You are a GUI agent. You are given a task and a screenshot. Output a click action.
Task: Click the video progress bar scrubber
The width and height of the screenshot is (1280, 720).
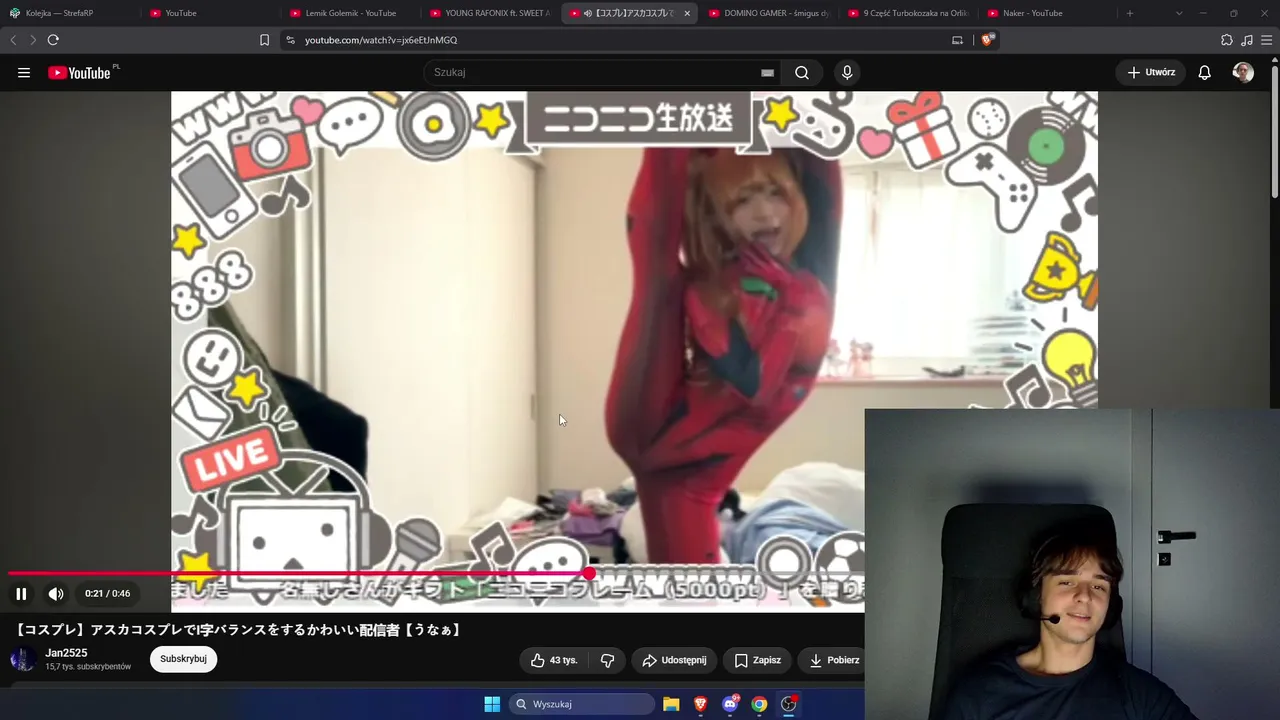tap(589, 573)
